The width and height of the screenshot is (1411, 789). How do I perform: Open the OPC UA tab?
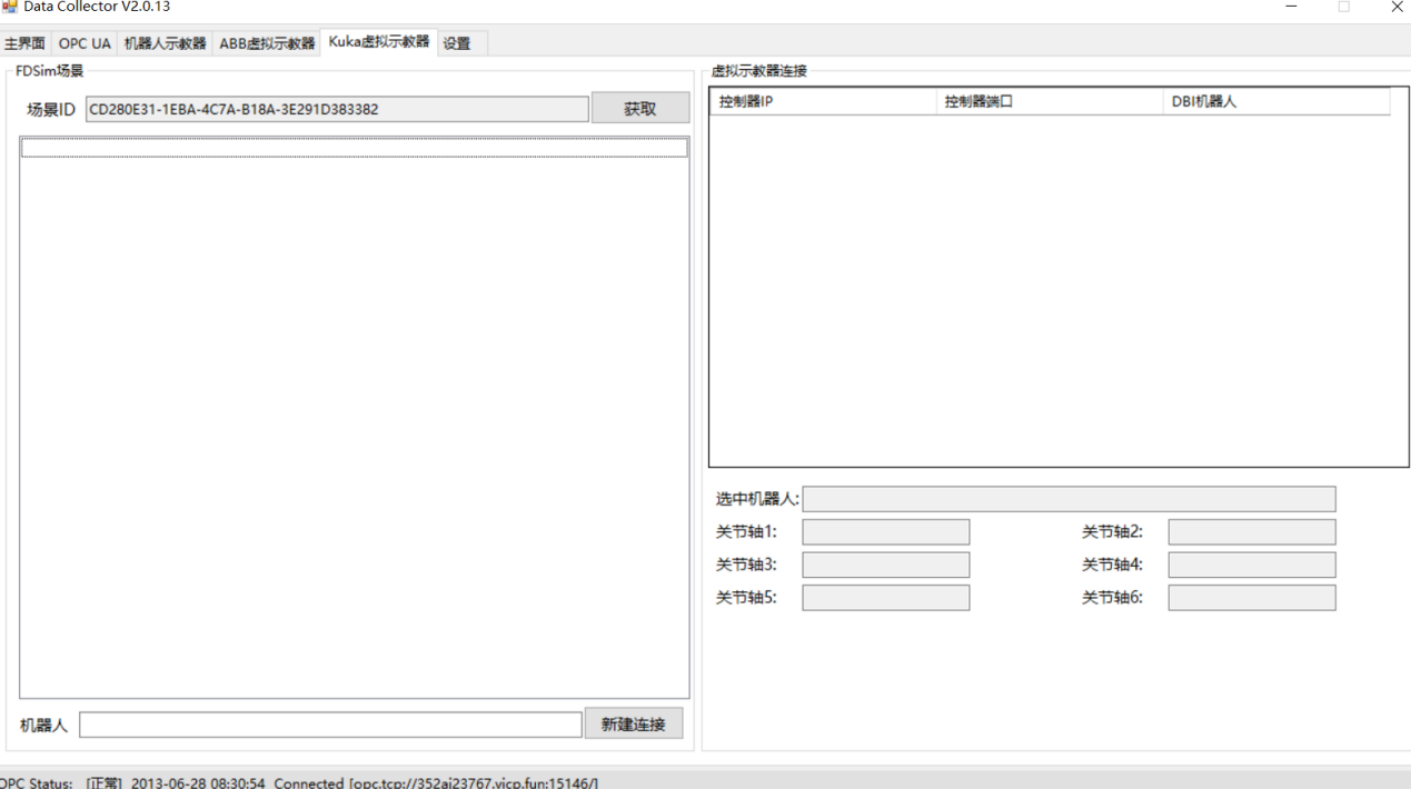point(85,44)
